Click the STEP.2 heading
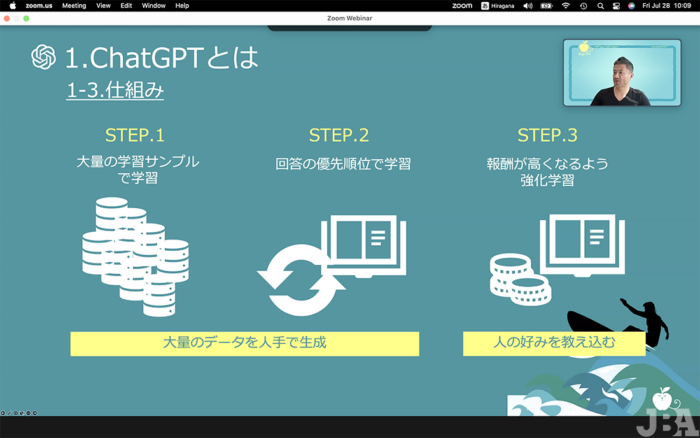This screenshot has width=700, height=438. pyautogui.click(x=339, y=135)
